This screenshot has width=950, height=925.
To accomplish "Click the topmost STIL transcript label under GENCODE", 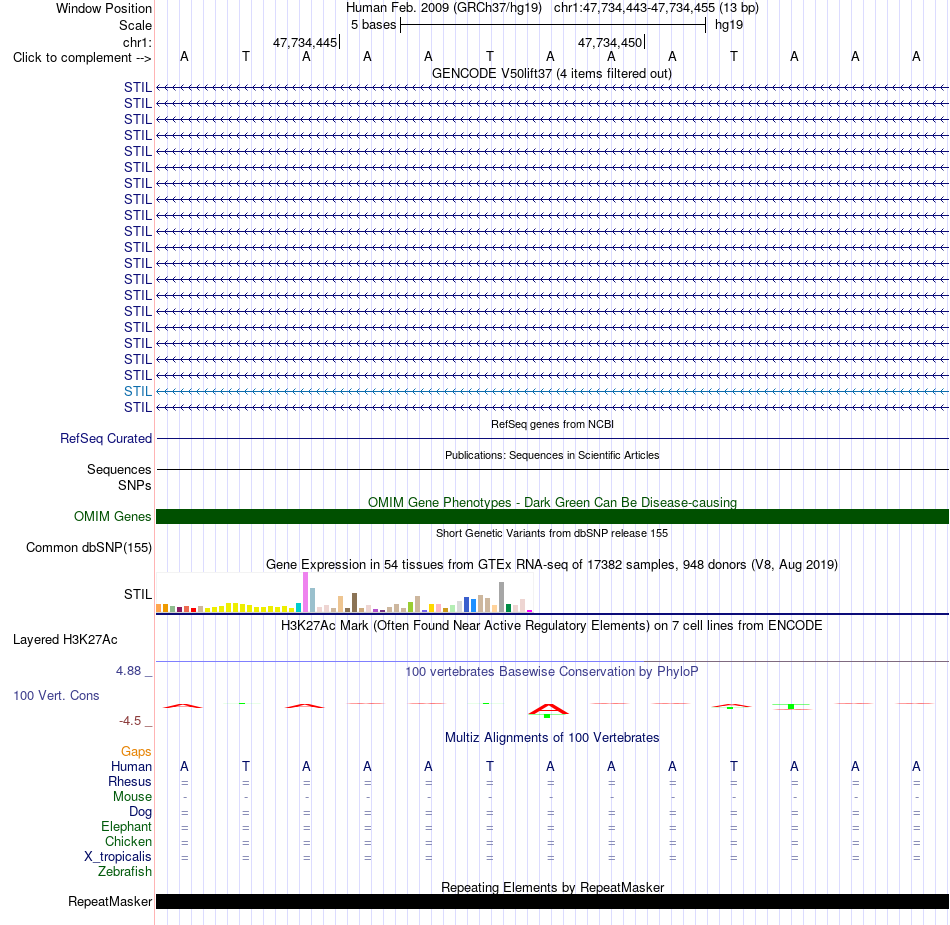I will (138, 87).
